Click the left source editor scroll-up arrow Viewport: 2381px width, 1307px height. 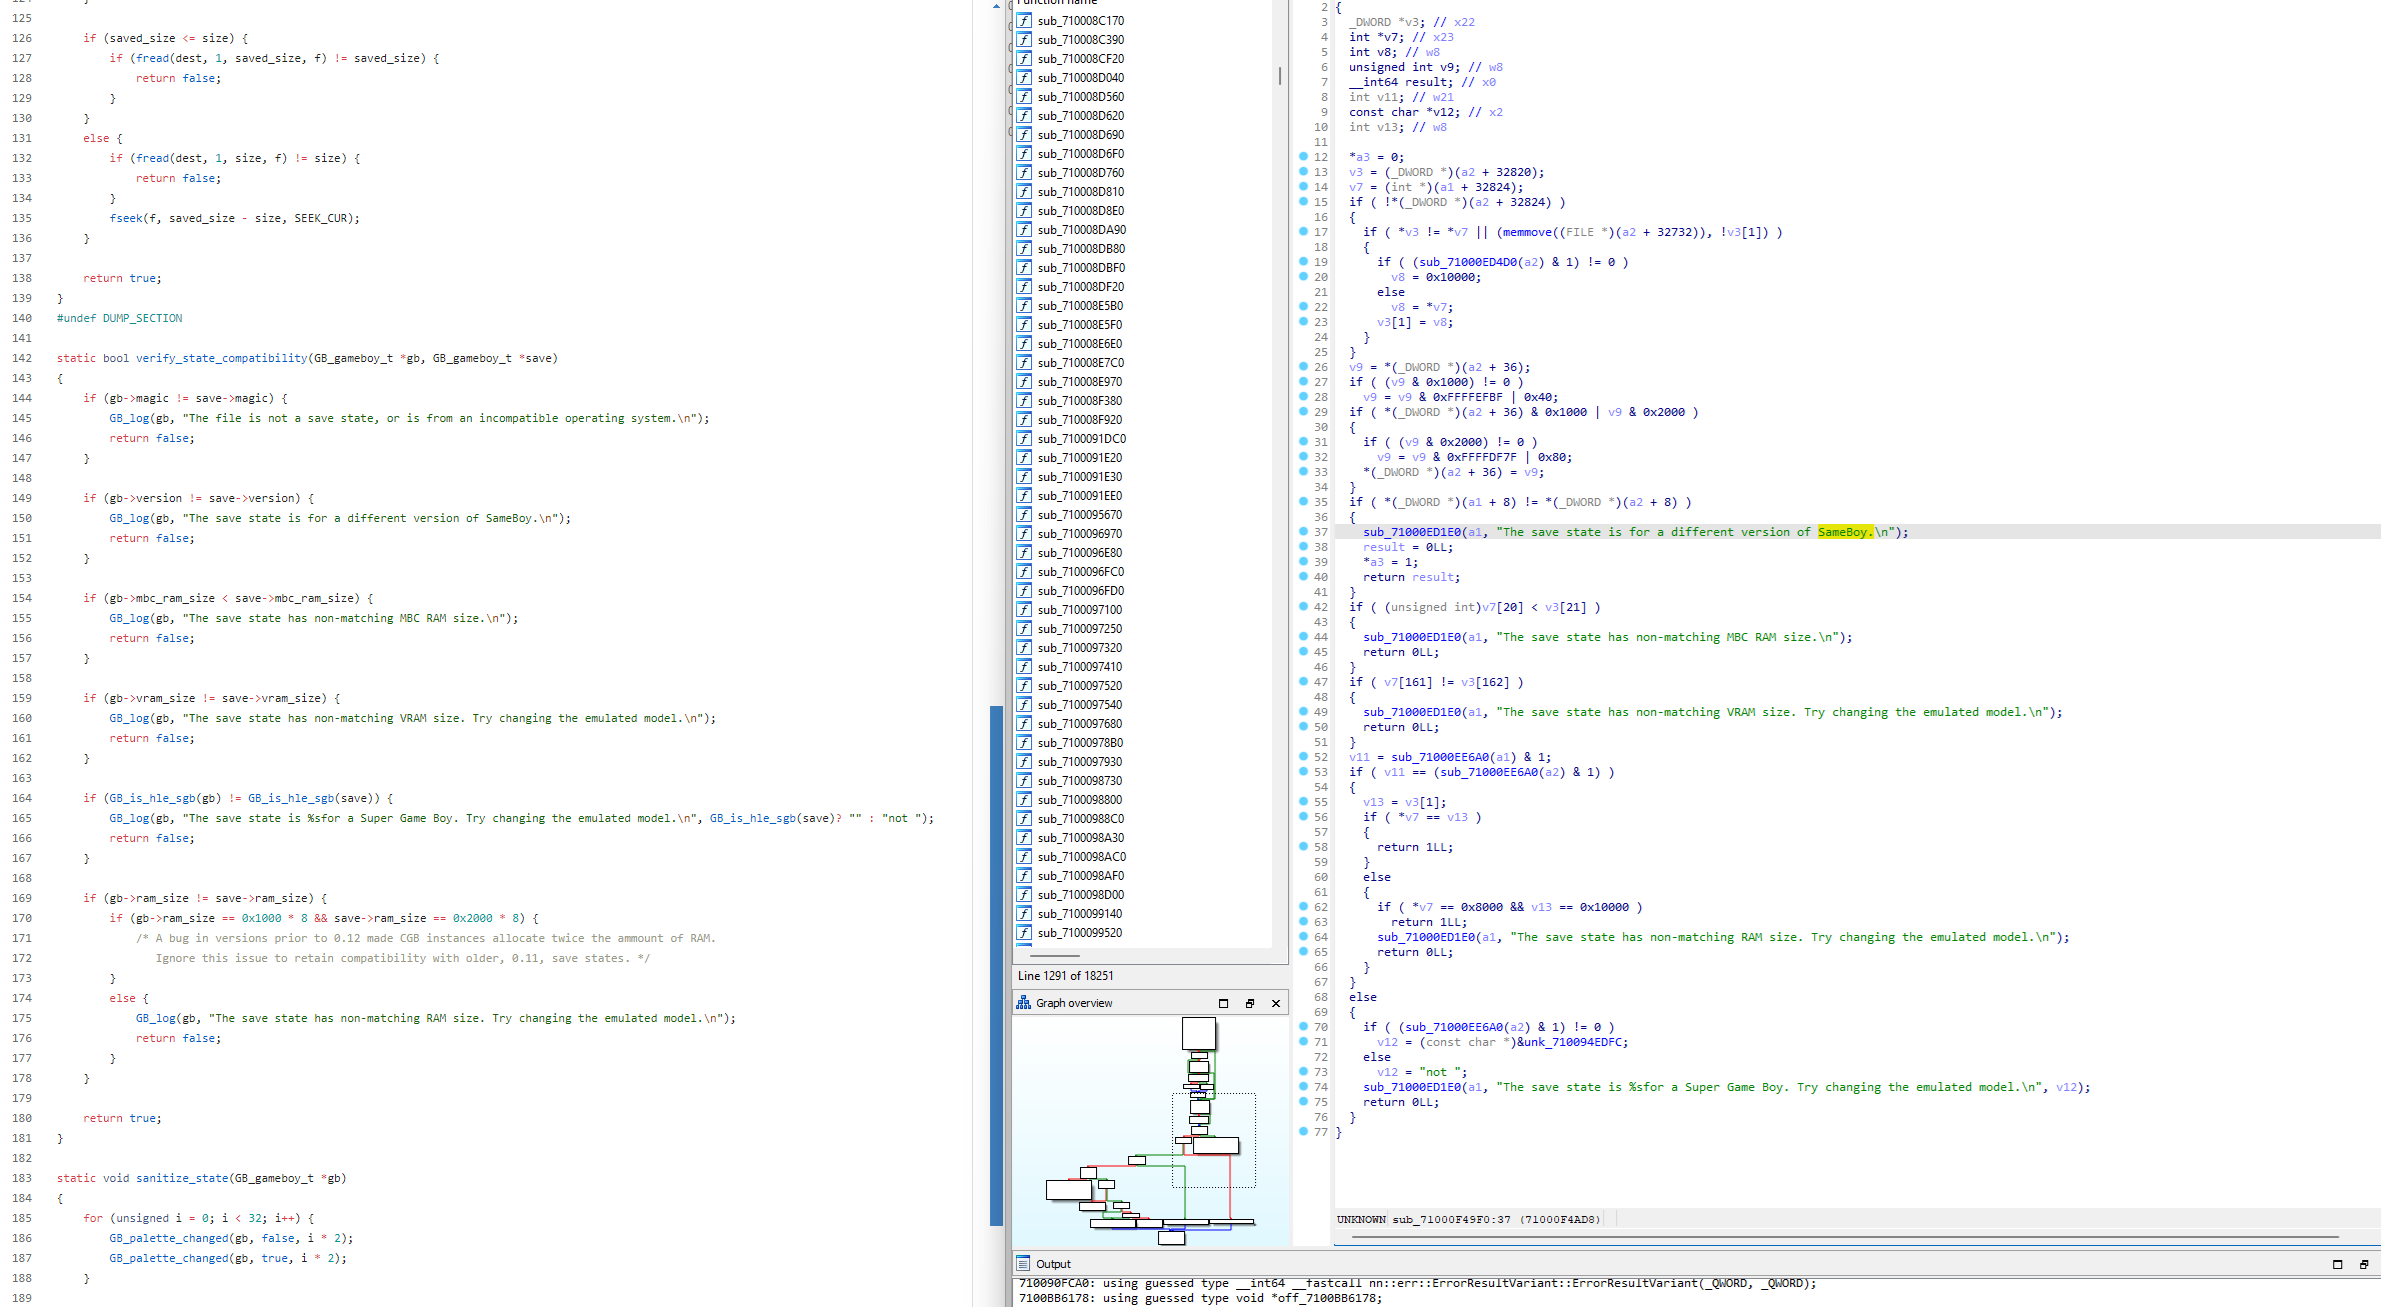point(995,6)
